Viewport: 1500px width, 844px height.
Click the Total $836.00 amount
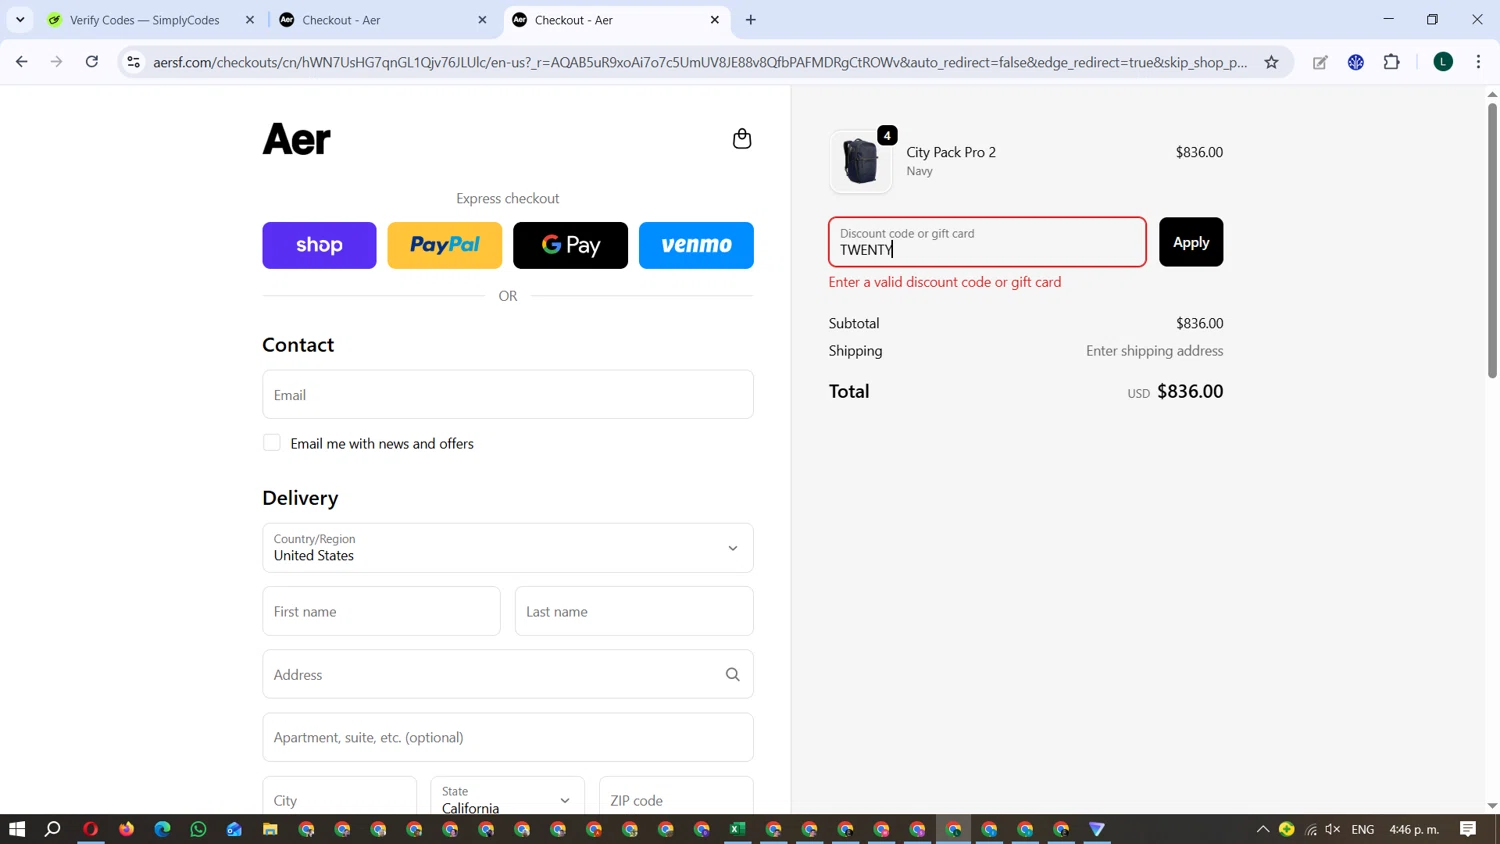[x=1190, y=391]
